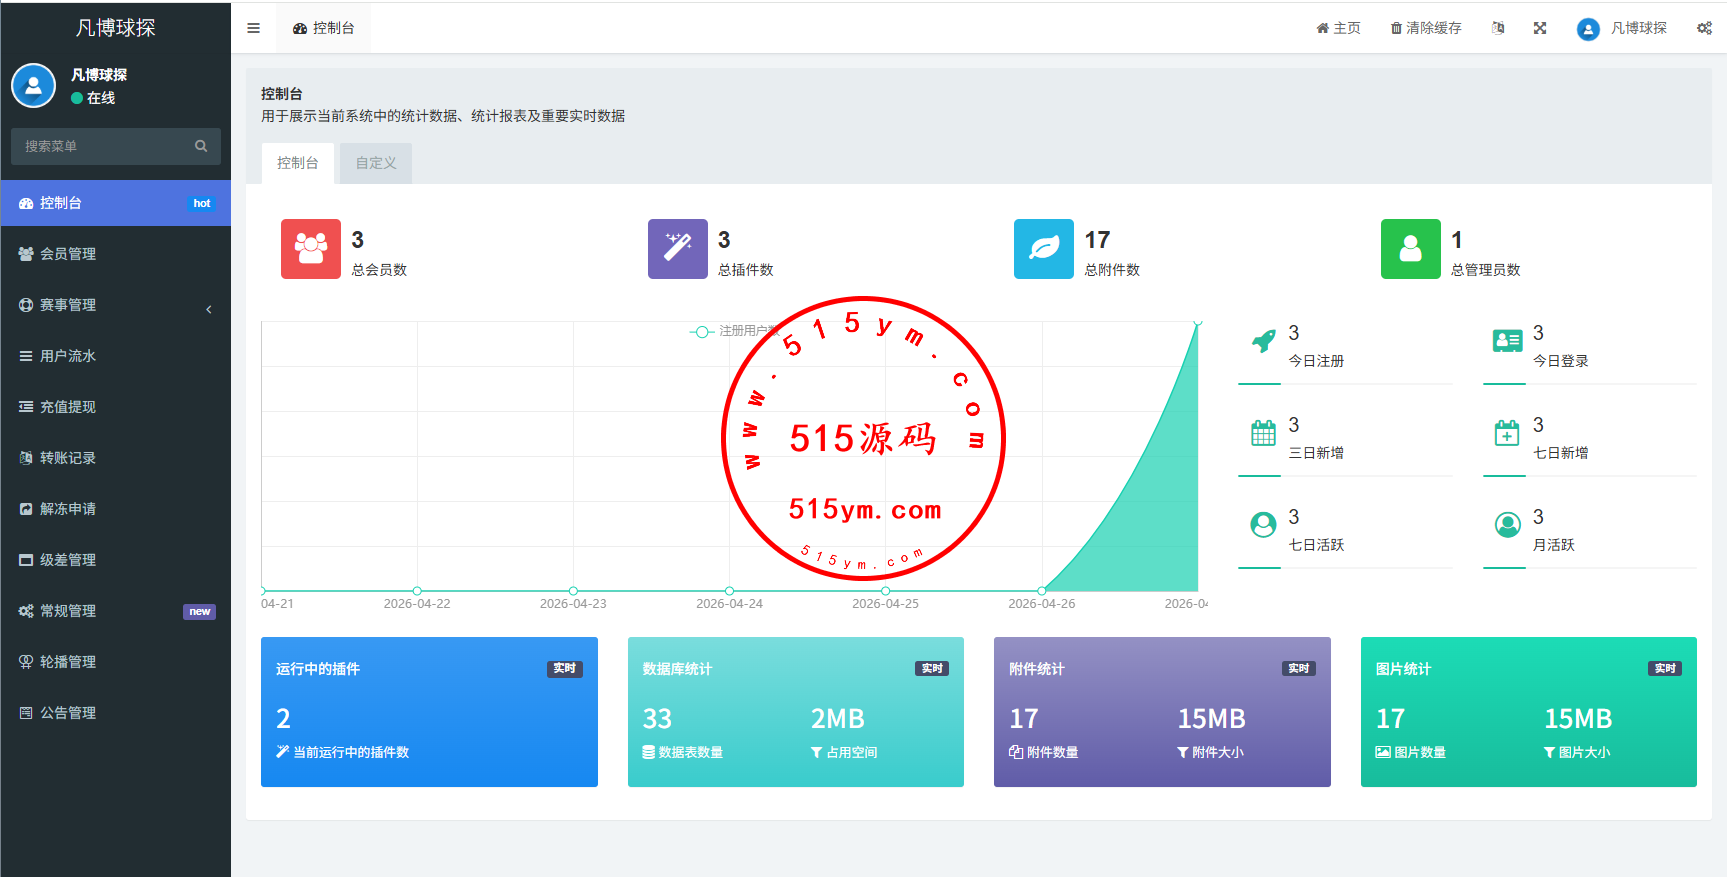Click the fullscreen expand icon in header

coord(1540,28)
